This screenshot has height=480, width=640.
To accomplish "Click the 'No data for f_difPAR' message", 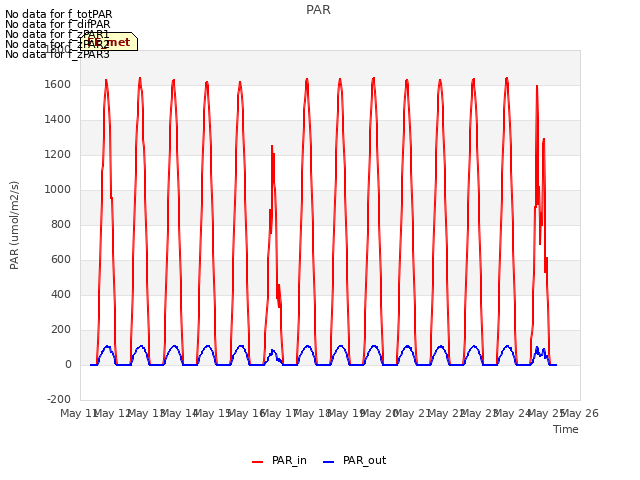I will pos(58,24).
